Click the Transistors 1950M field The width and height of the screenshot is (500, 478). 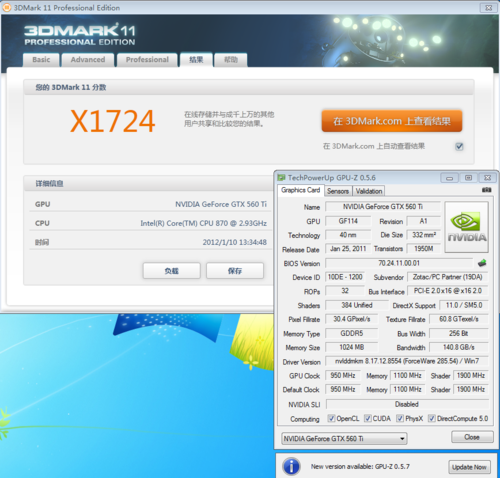(424, 249)
